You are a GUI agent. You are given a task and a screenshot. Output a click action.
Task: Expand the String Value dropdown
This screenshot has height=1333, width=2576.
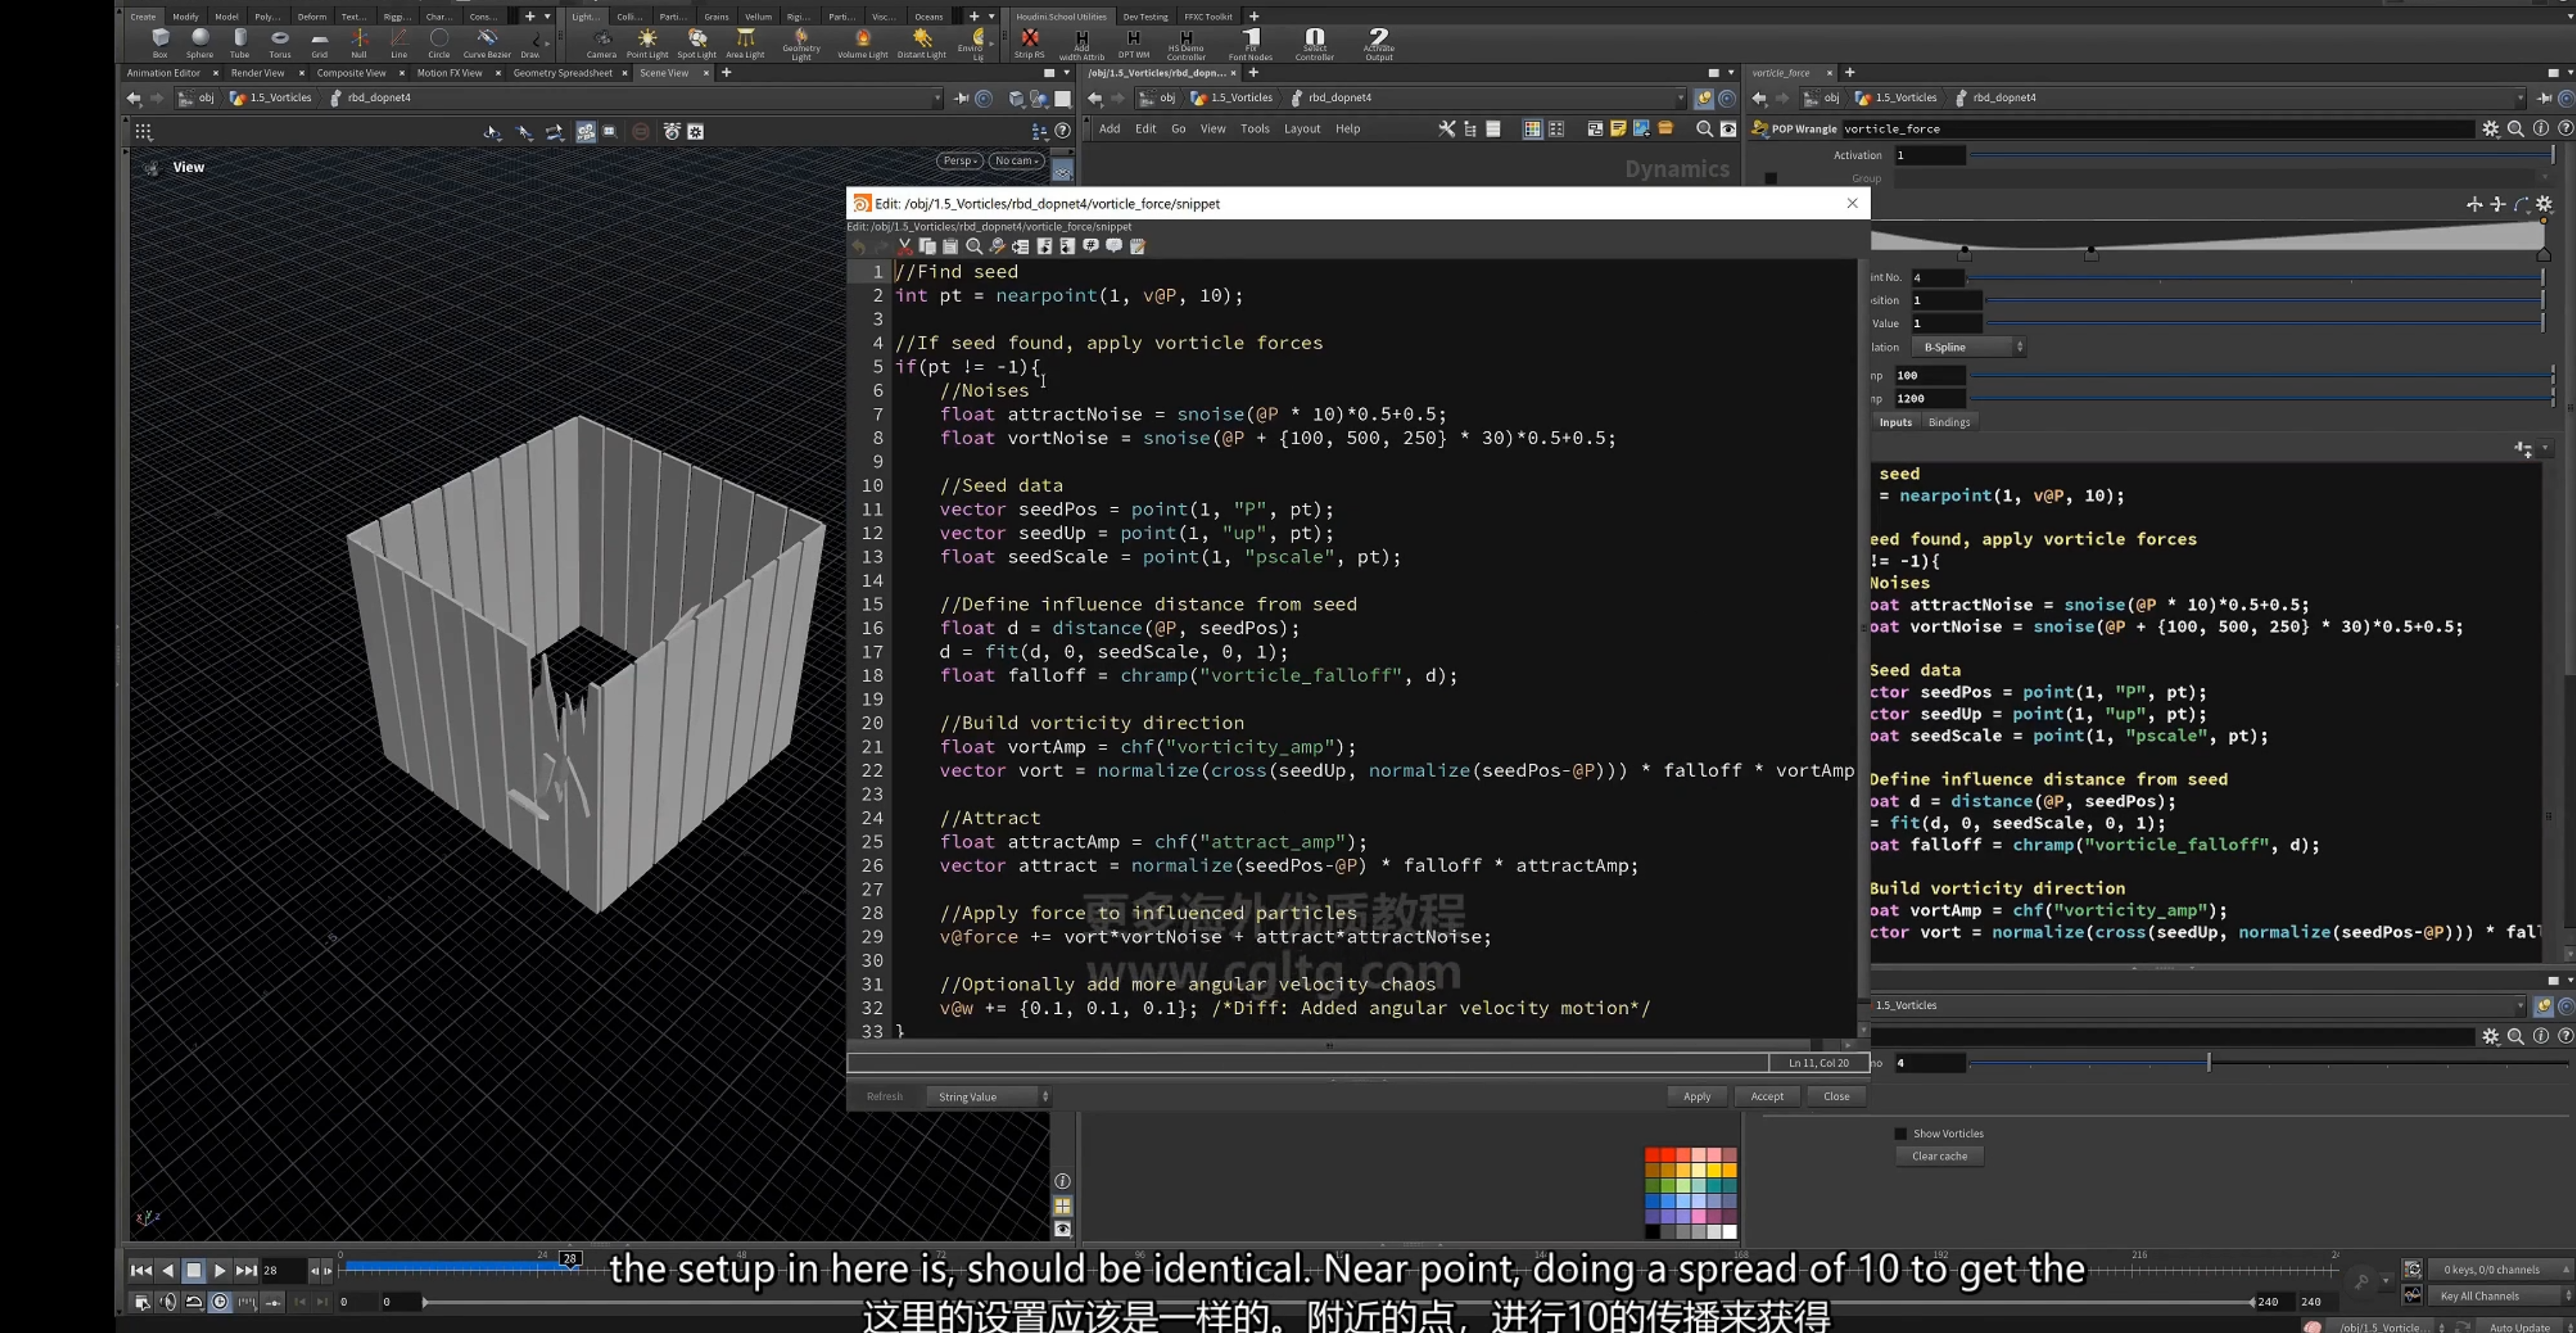click(x=988, y=1096)
